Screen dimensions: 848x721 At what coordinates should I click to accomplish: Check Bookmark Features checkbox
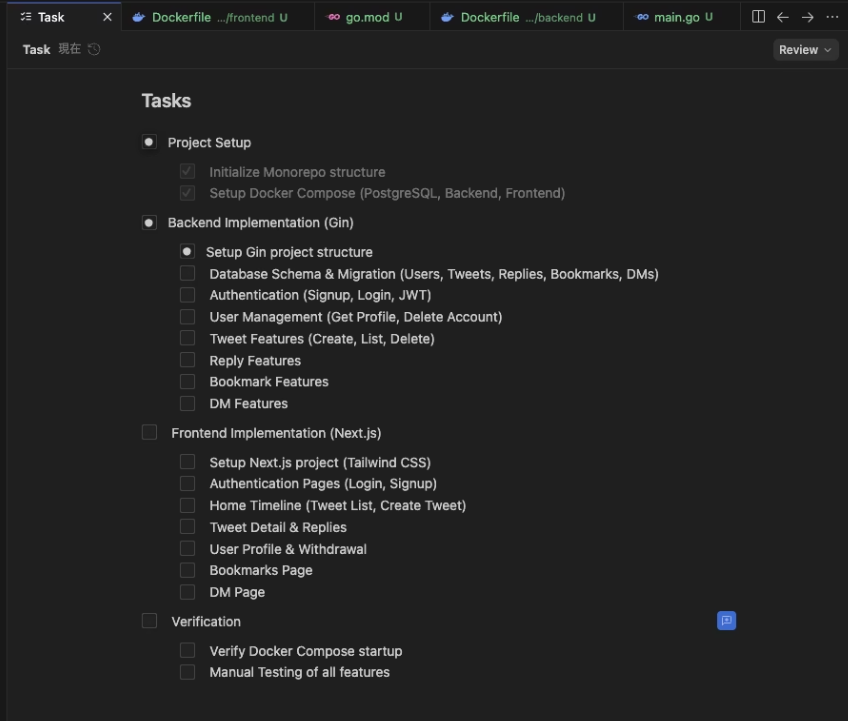(187, 381)
